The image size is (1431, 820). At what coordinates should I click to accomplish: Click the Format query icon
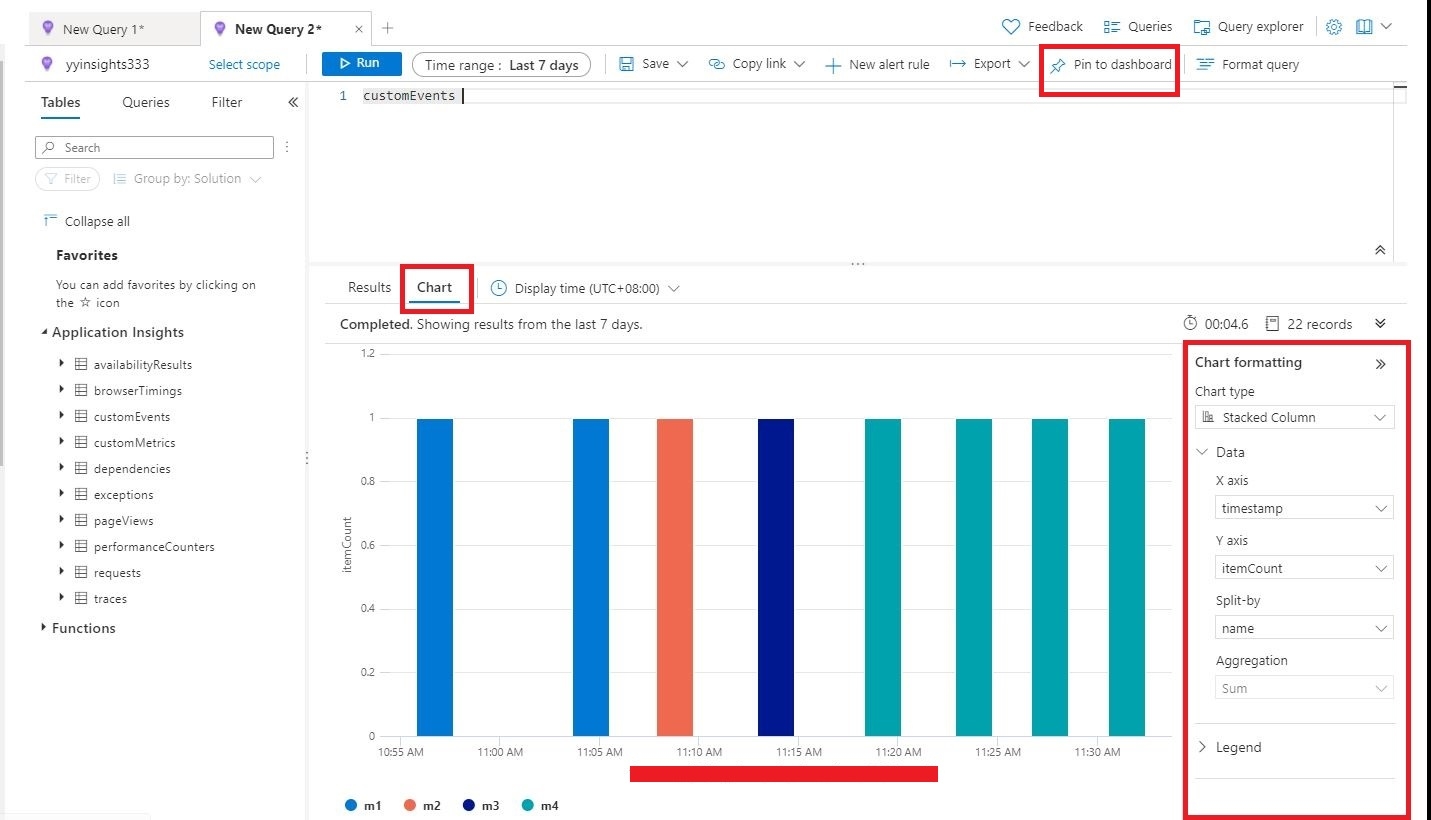coord(1205,64)
